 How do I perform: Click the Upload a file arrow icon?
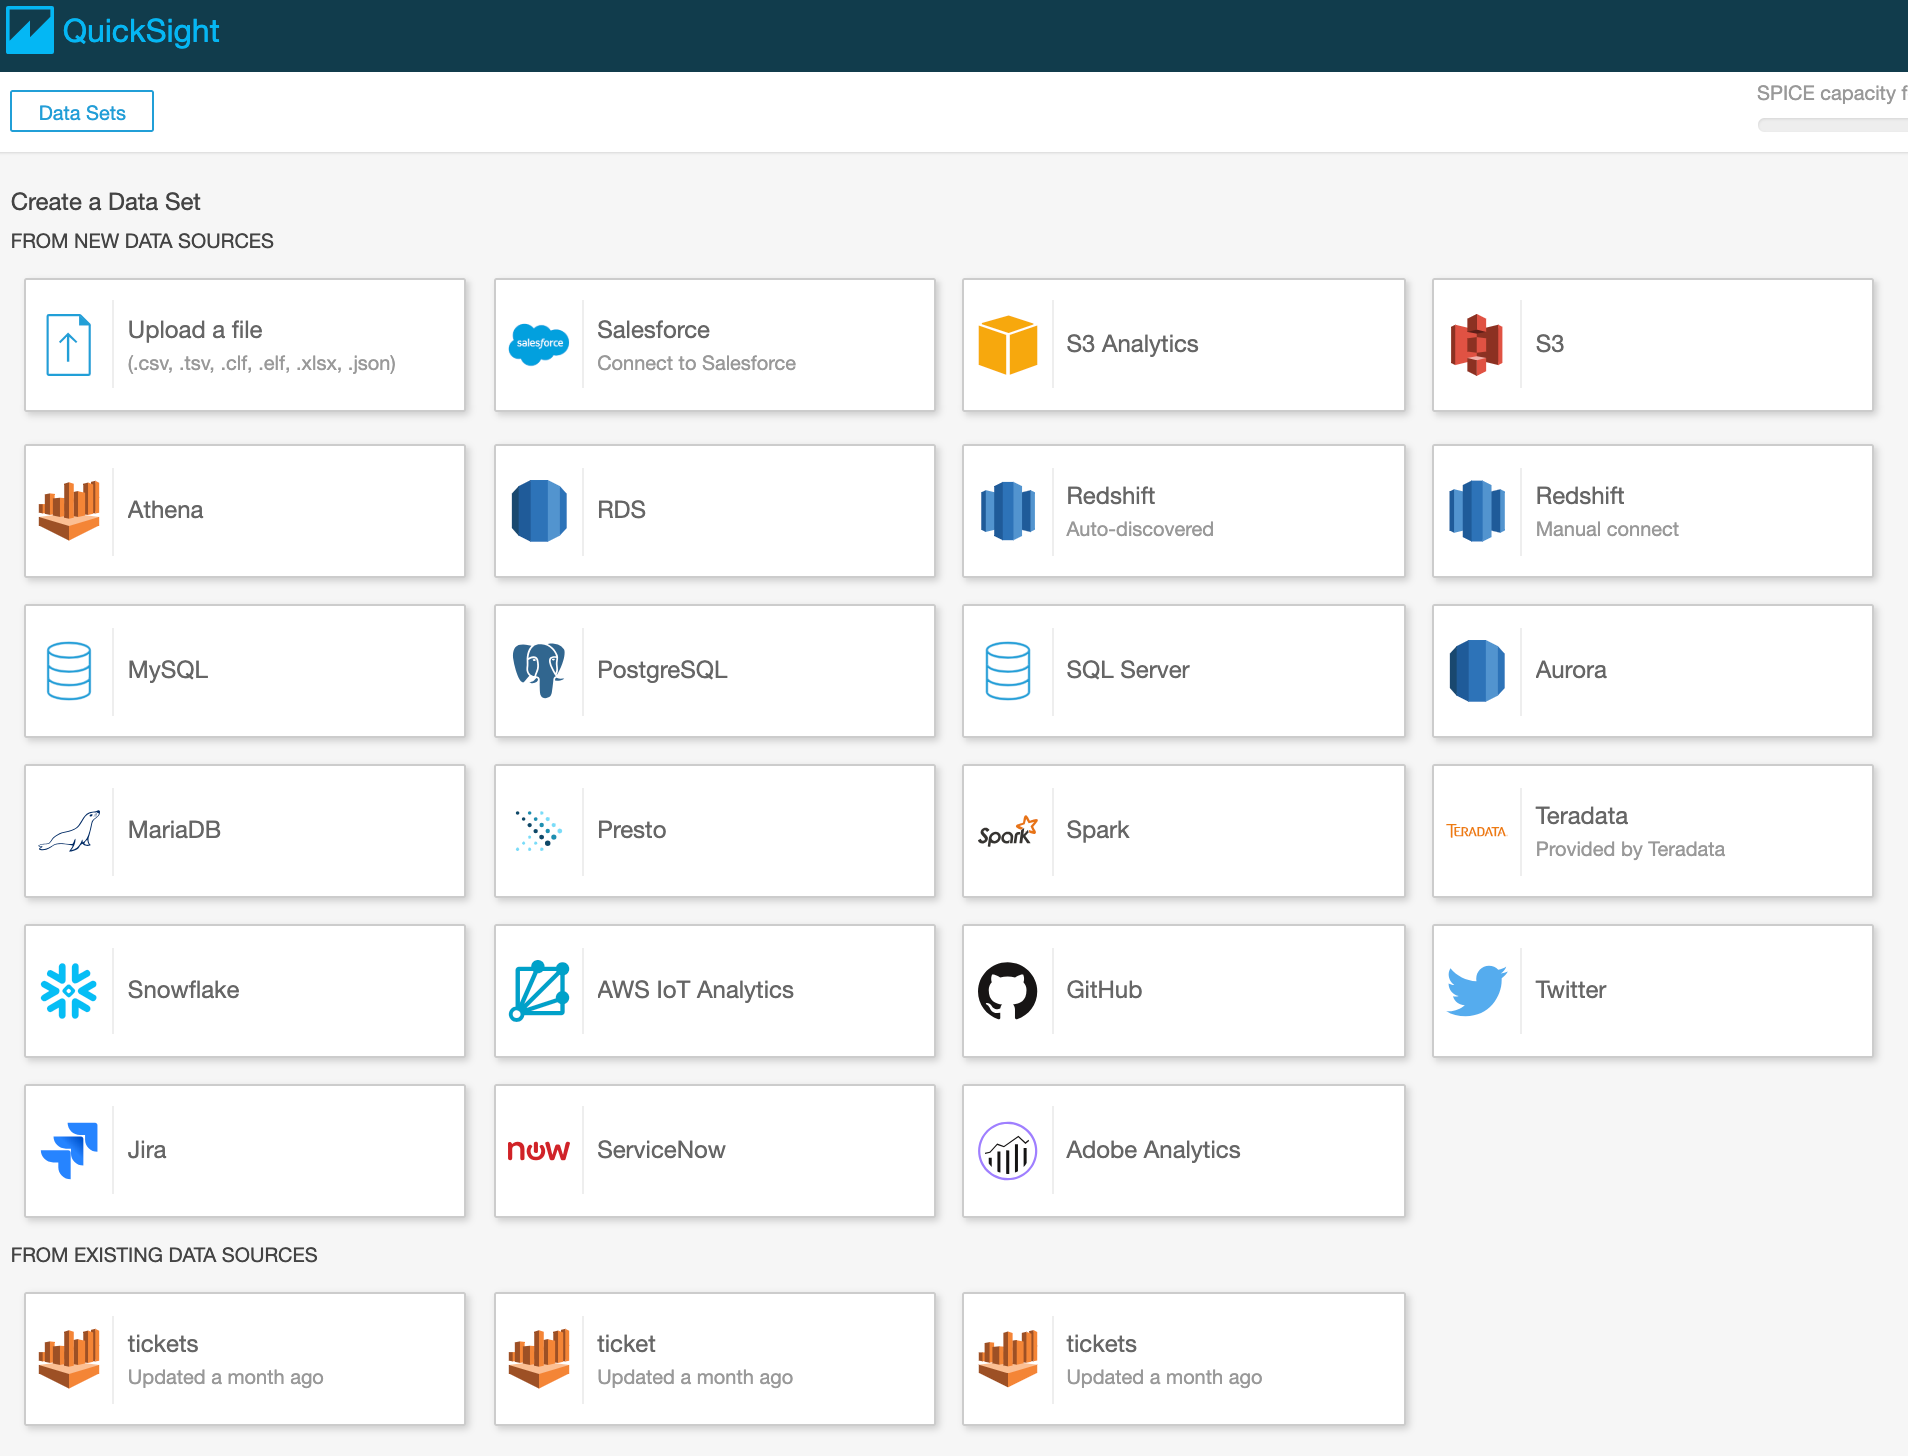(x=69, y=345)
